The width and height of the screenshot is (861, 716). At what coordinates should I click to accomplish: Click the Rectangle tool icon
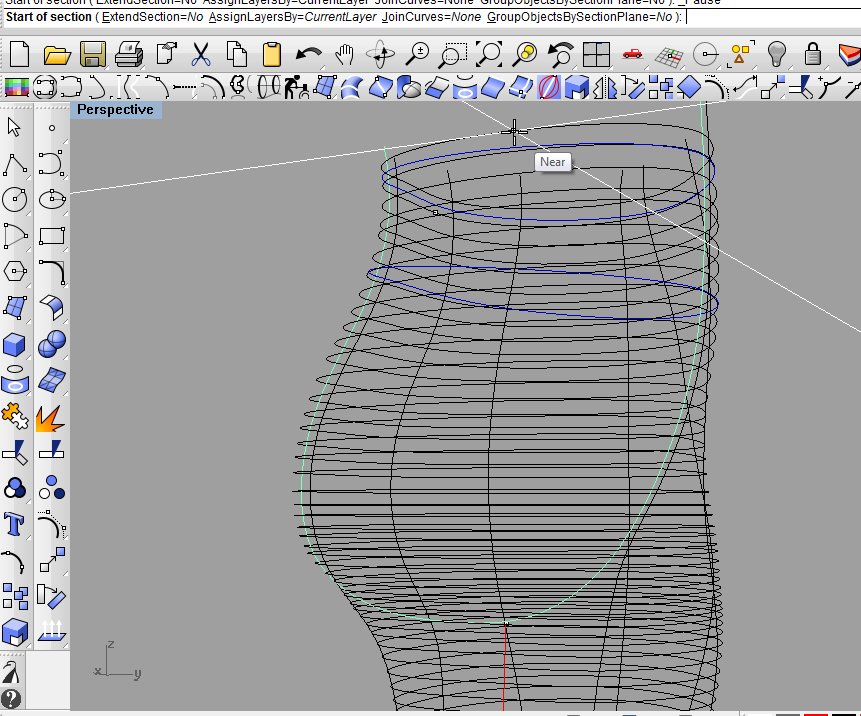pos(51,236)
